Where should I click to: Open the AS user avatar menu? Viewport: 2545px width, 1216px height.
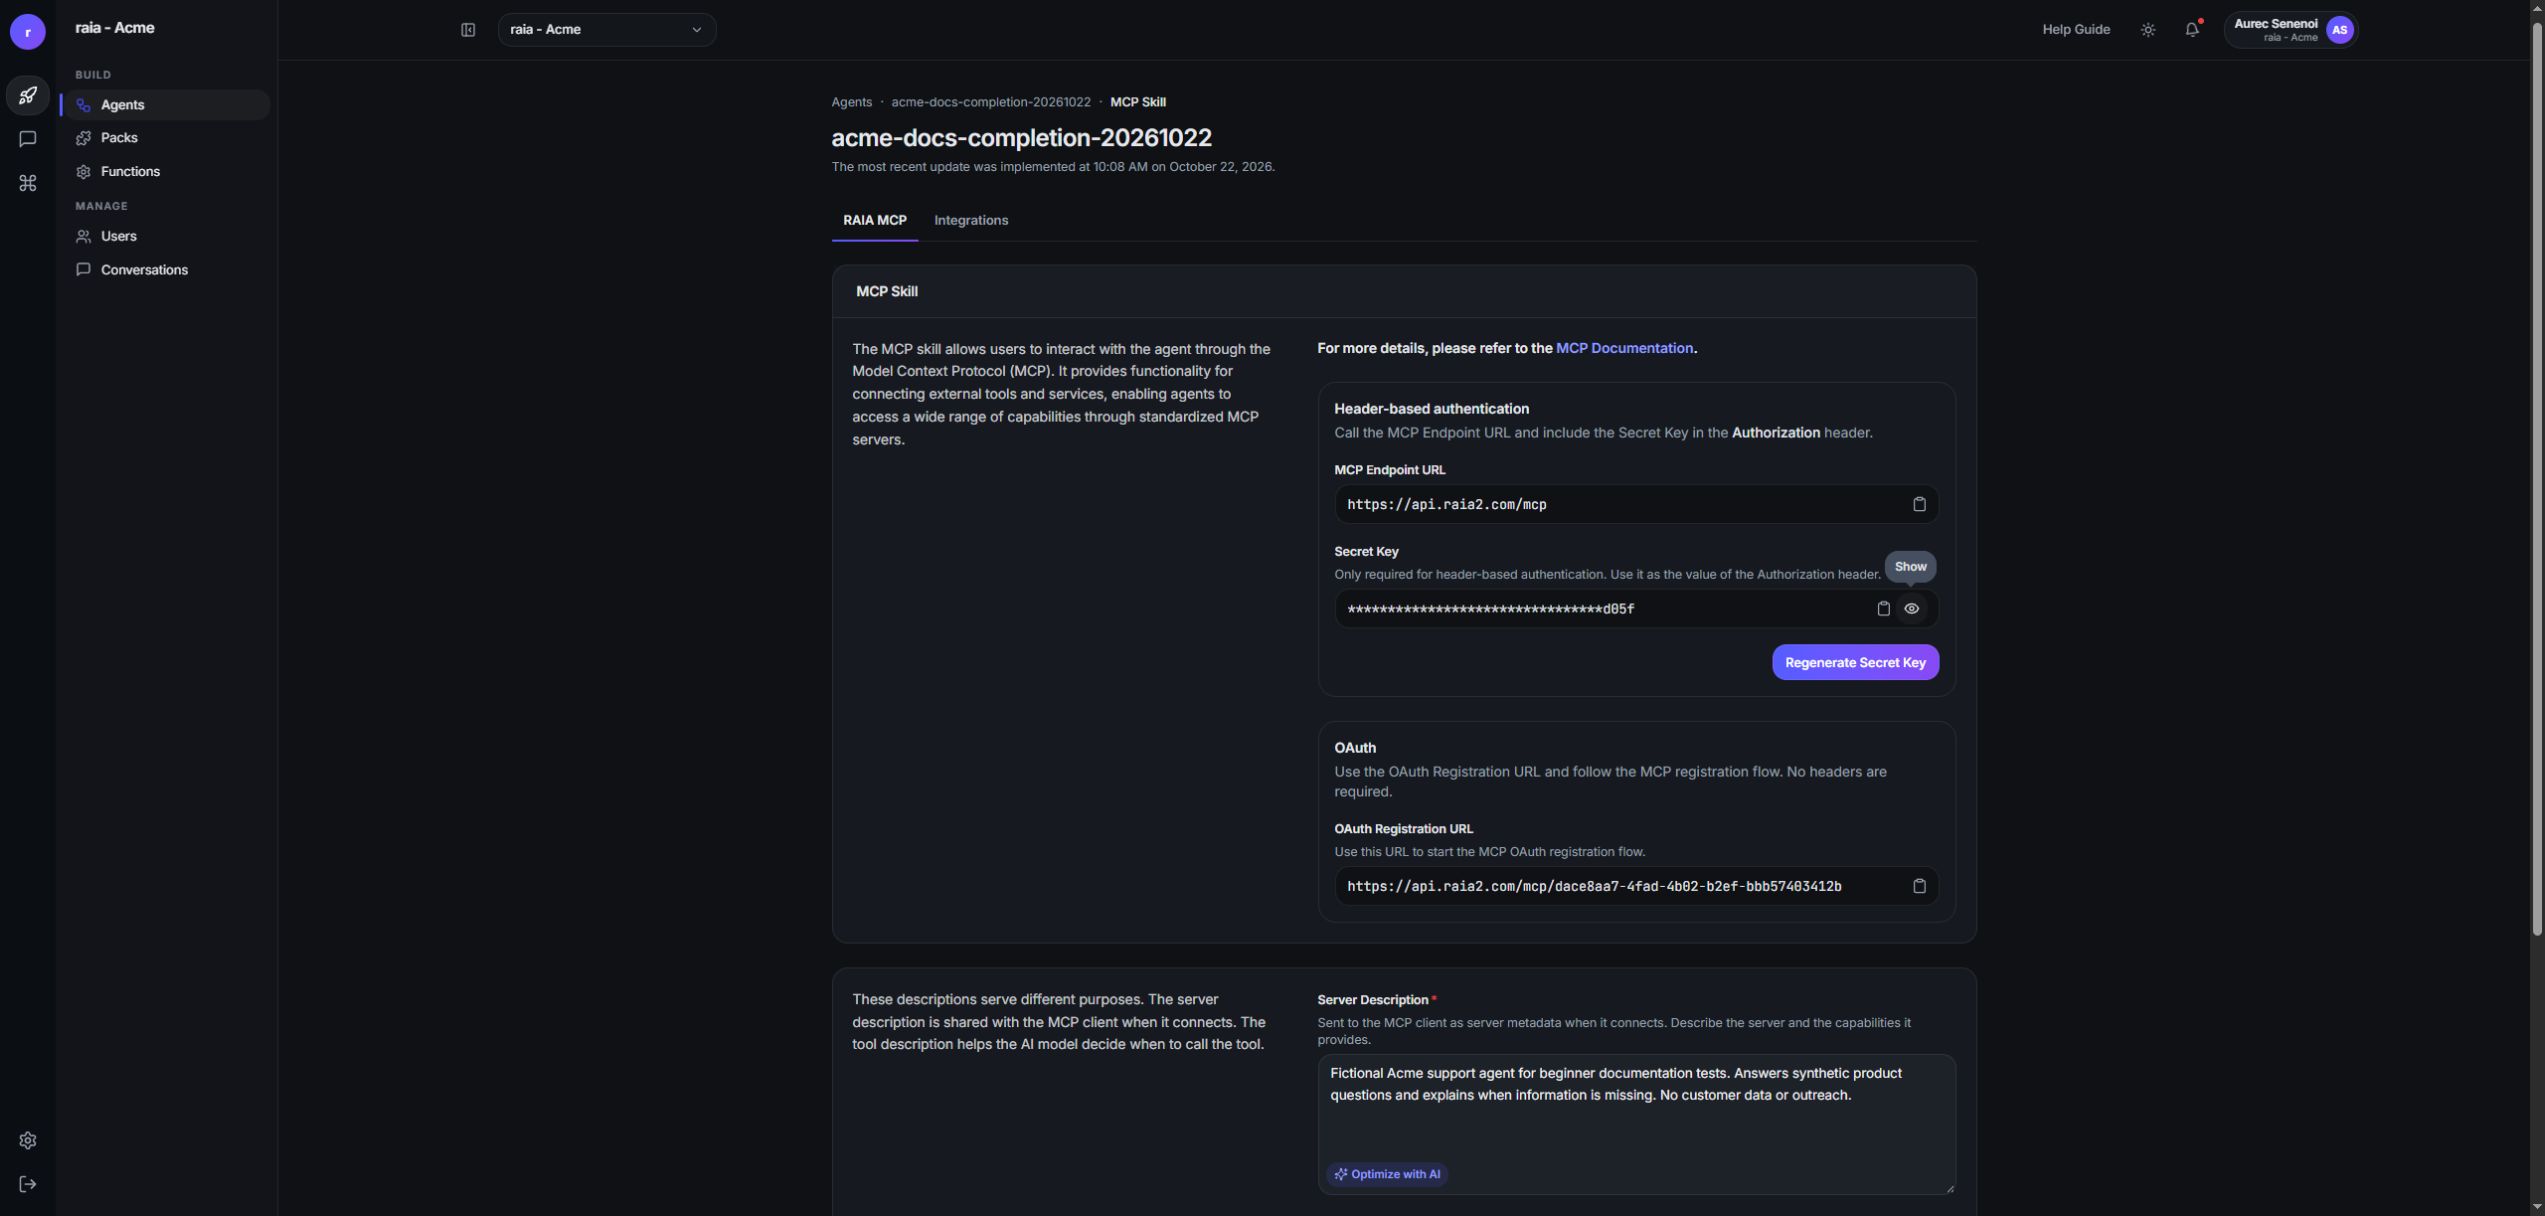click(2339, 30)
